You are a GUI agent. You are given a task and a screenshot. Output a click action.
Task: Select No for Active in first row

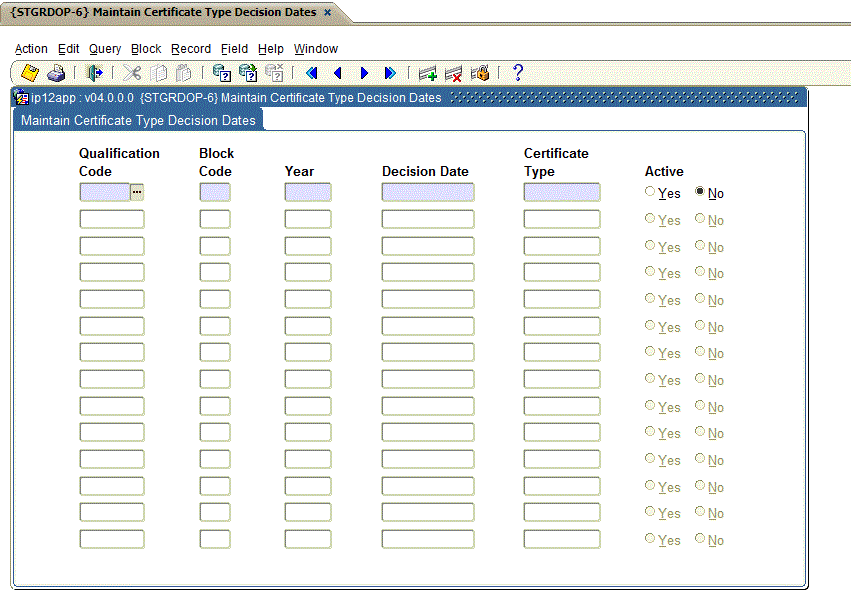click(700, 192)
